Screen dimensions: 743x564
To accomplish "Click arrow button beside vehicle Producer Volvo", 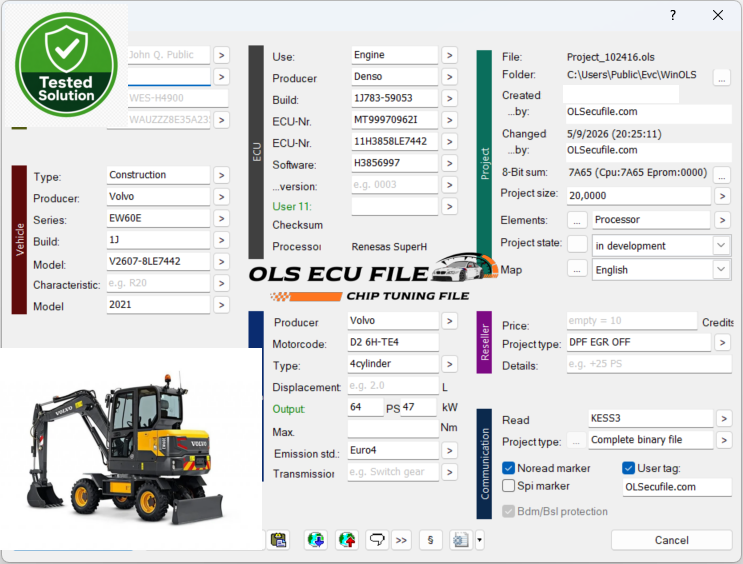I will coord(221,197).
